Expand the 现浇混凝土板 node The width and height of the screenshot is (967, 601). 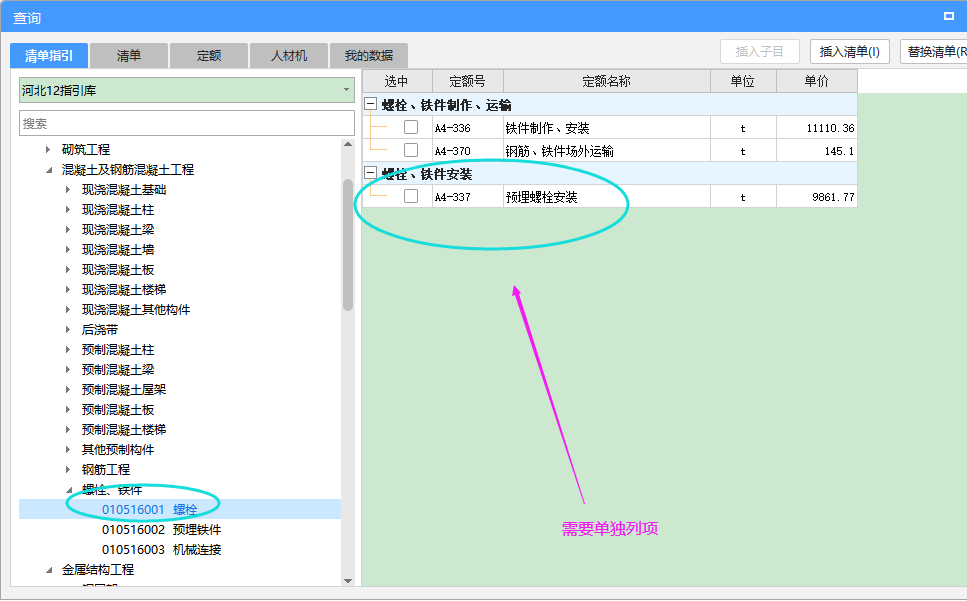(x=68, y=269)
